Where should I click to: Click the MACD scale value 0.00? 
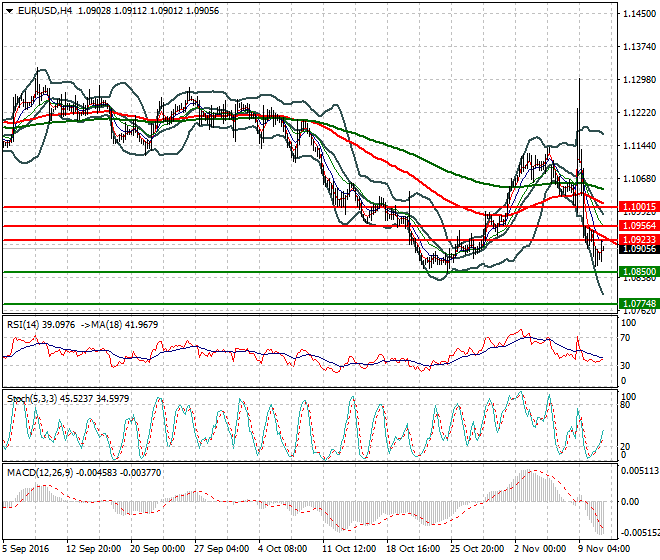pos(630,501)
